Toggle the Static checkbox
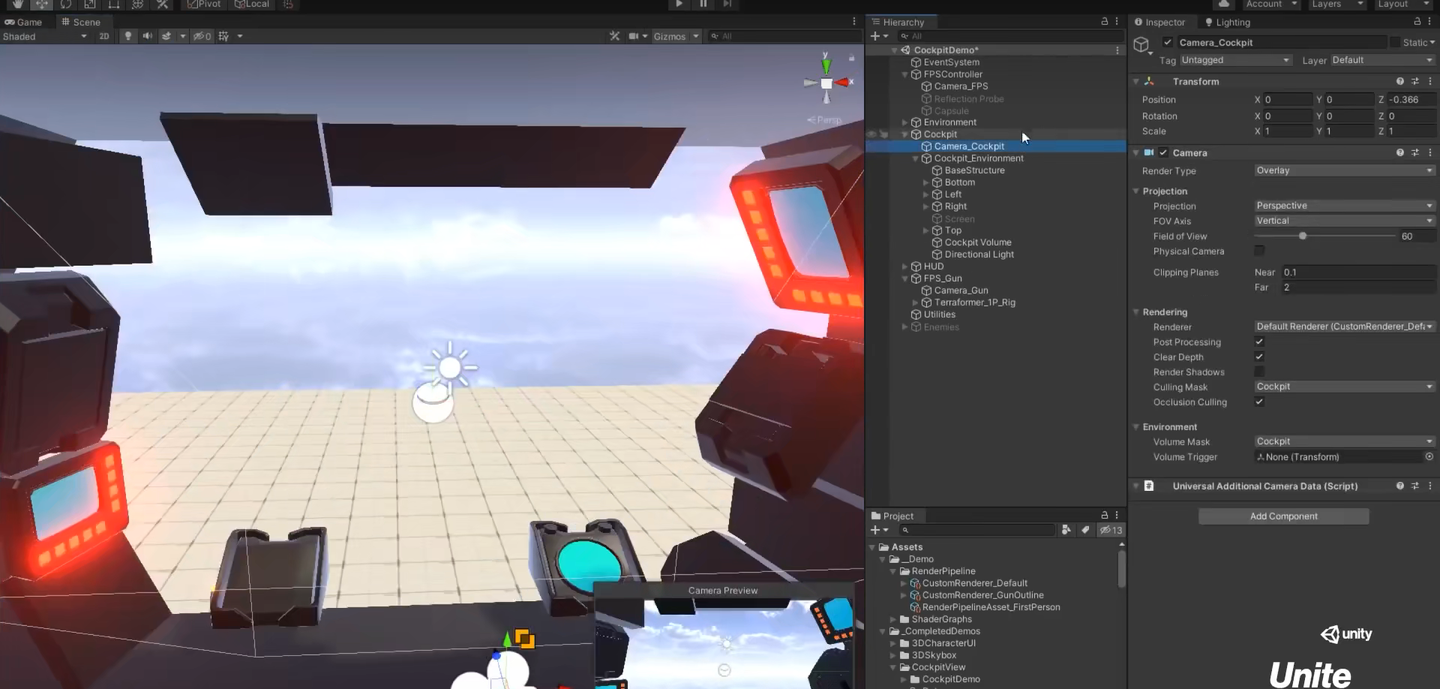Image resolution: width=1440 pixels, height=689 pixels. [1395, 43]
